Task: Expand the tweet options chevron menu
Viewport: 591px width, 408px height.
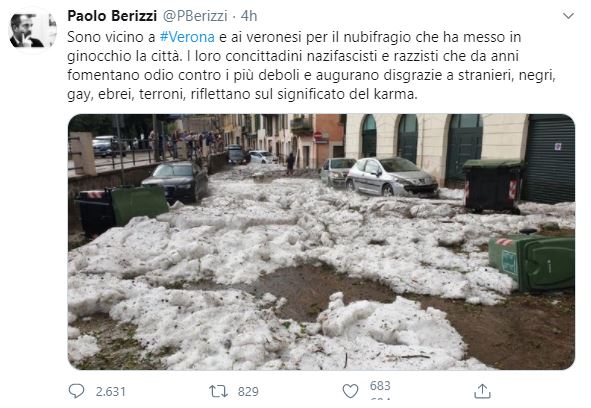Action: (568, 16)
